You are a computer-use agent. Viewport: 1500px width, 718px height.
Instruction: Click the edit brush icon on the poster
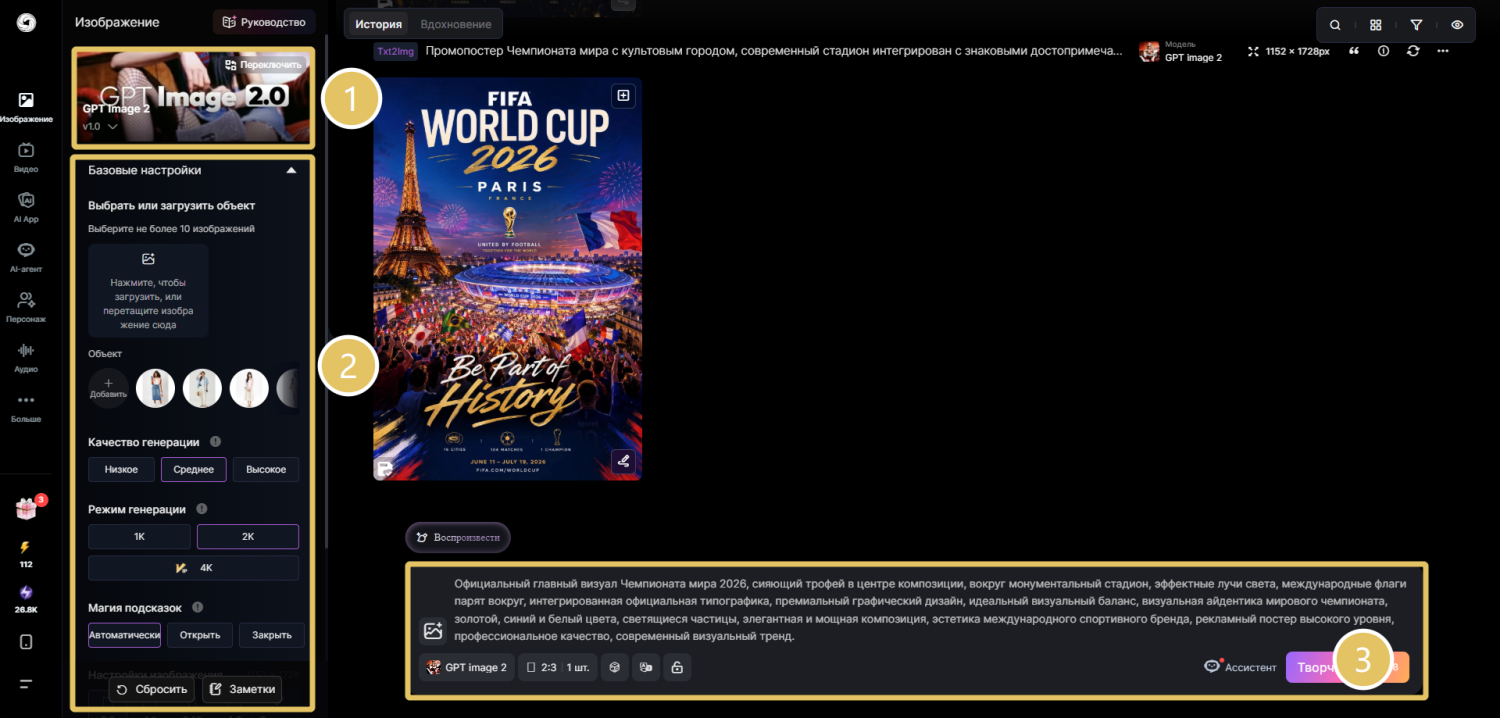click(x=623, y=461)
